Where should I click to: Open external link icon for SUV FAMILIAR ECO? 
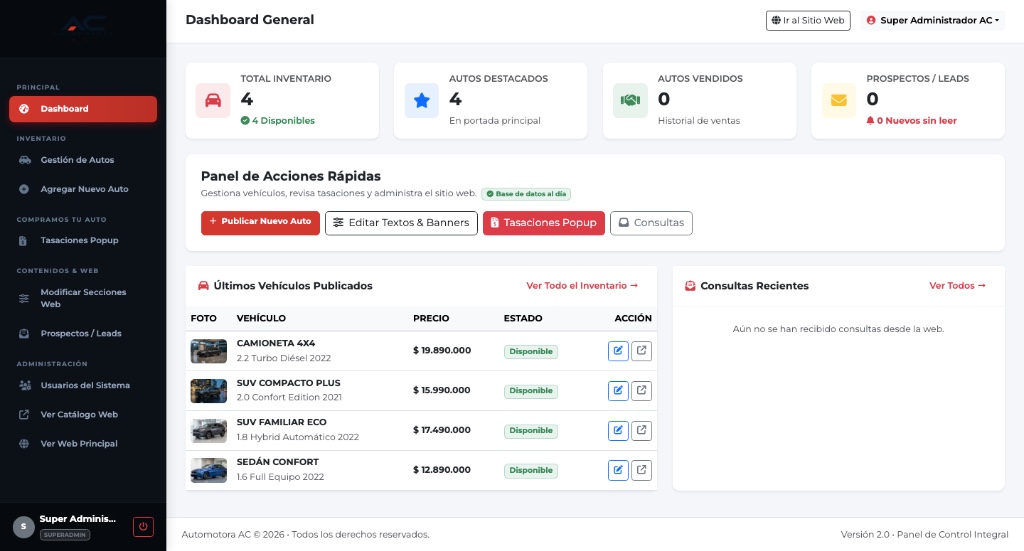click(x=641, y=430)
